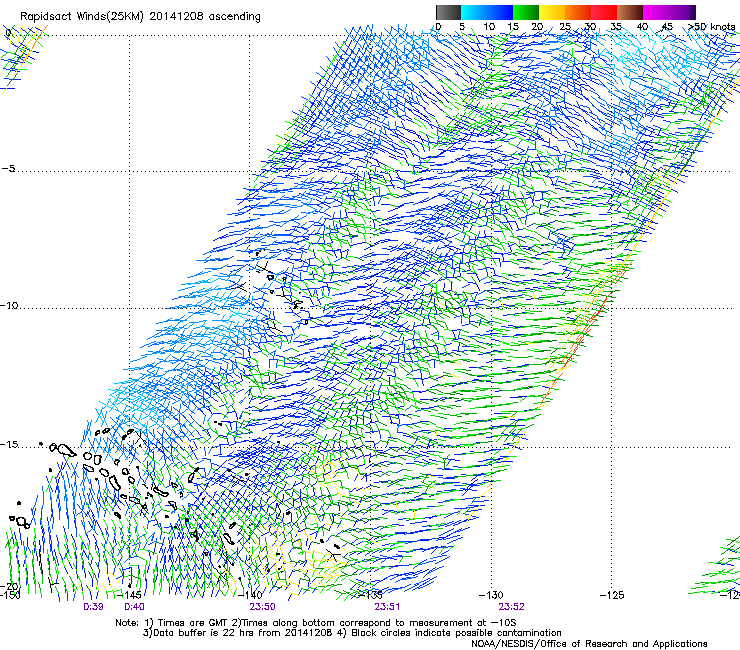Click the "25" label under the color bar

pos(564,27)
